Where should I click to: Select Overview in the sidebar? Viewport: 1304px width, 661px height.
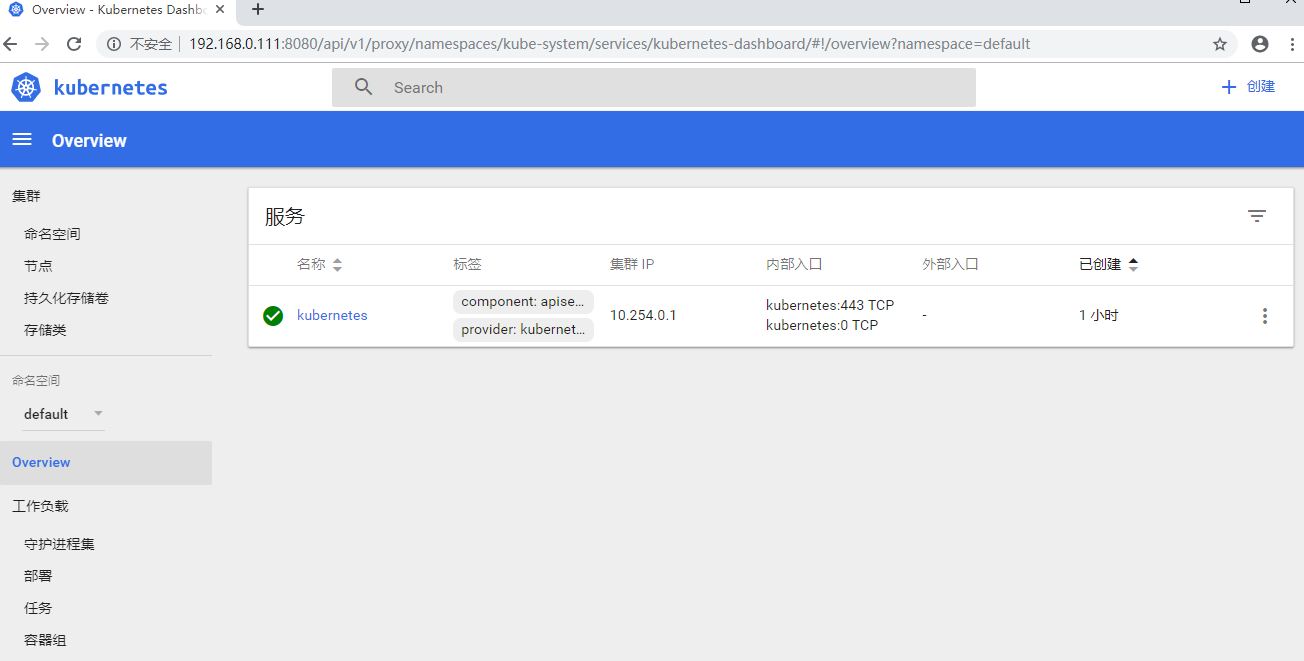(106, 463)
